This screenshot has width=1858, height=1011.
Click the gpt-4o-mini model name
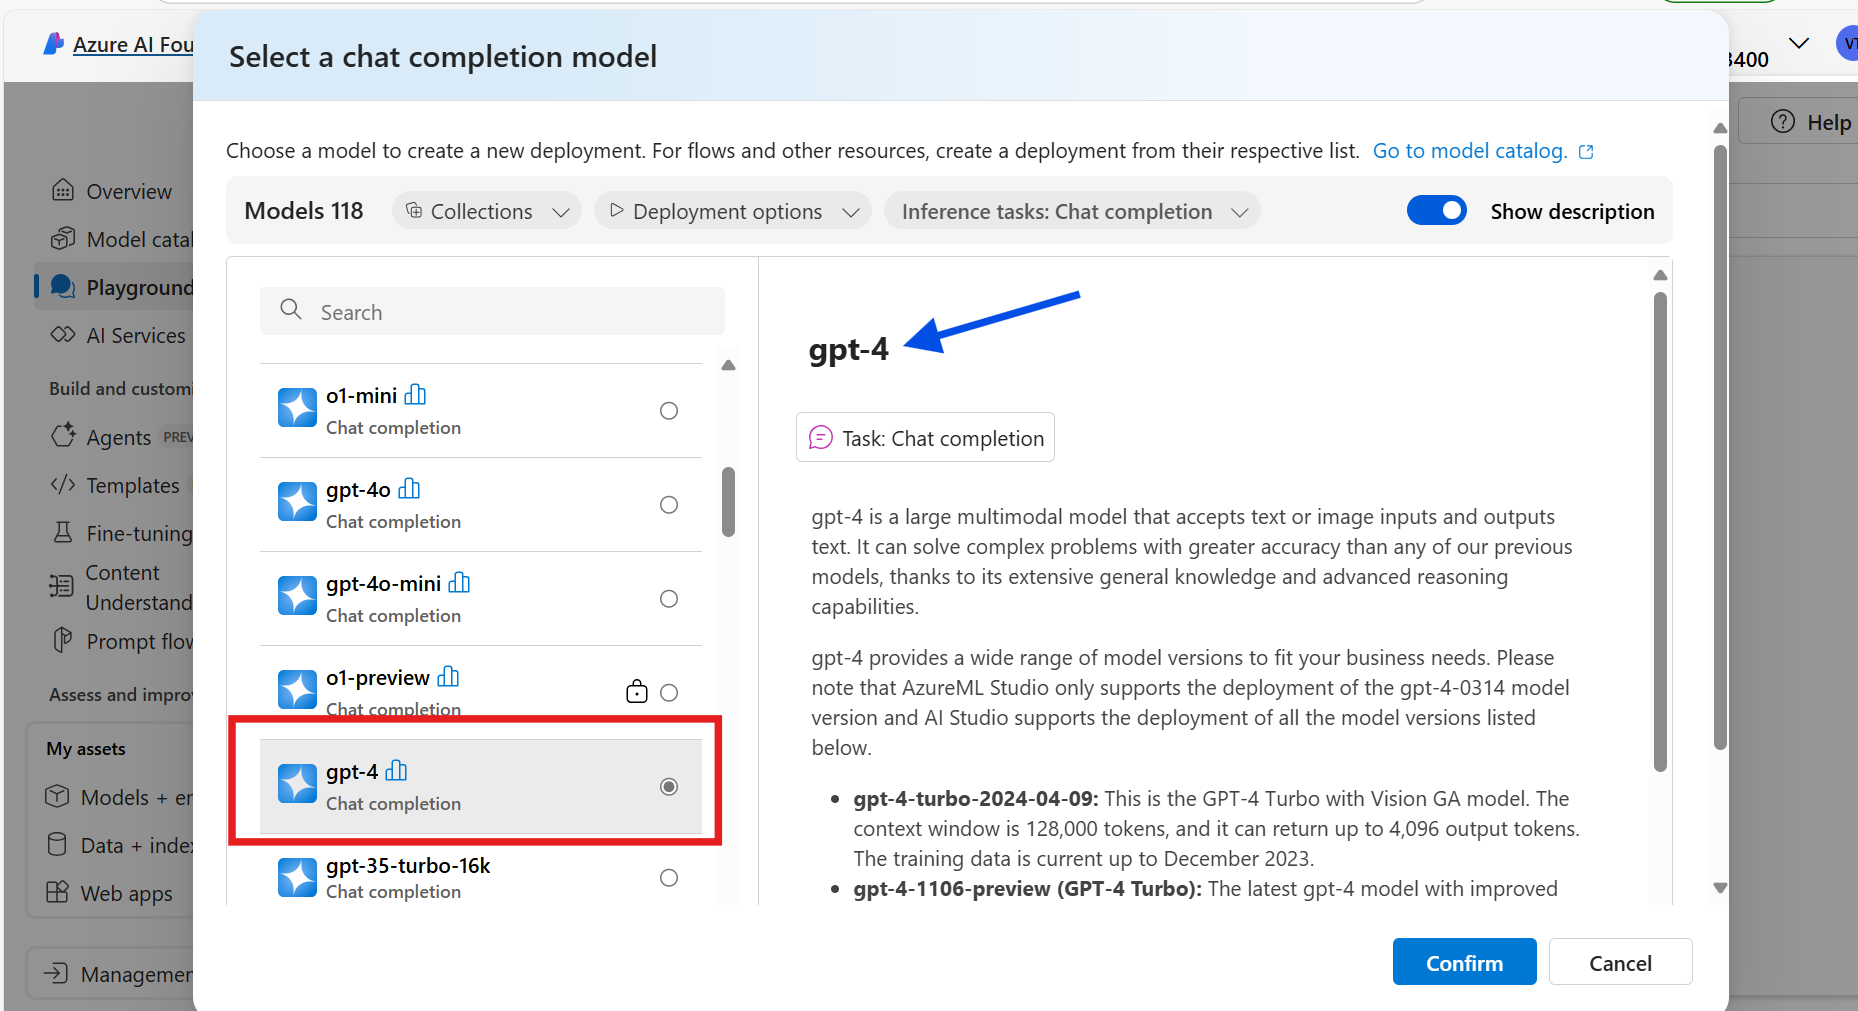pos(383,583)
